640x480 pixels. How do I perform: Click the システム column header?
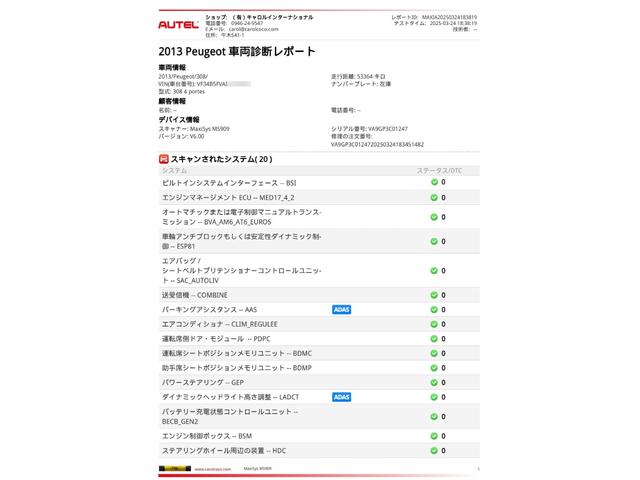(174, 171)
